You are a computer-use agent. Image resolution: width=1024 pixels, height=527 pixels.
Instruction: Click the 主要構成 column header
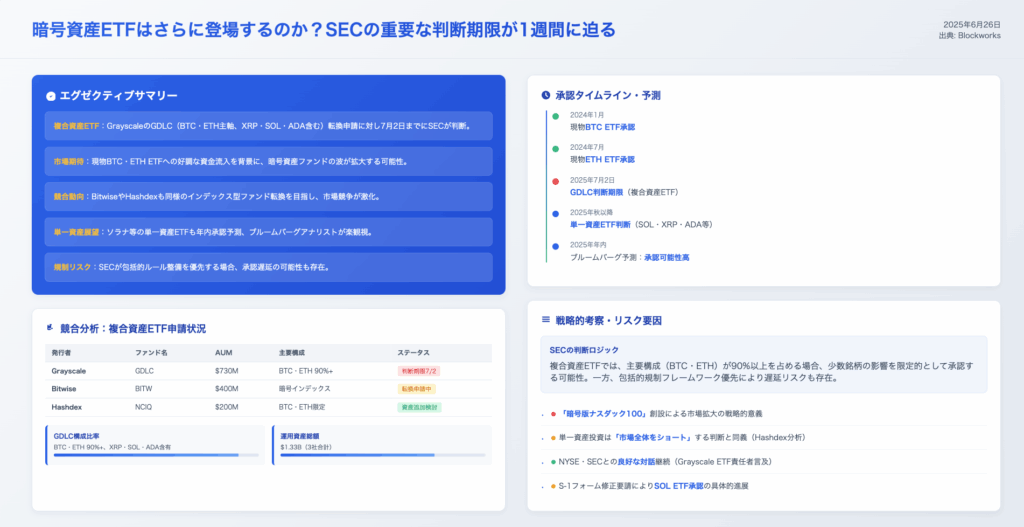[x=290, y=353]
